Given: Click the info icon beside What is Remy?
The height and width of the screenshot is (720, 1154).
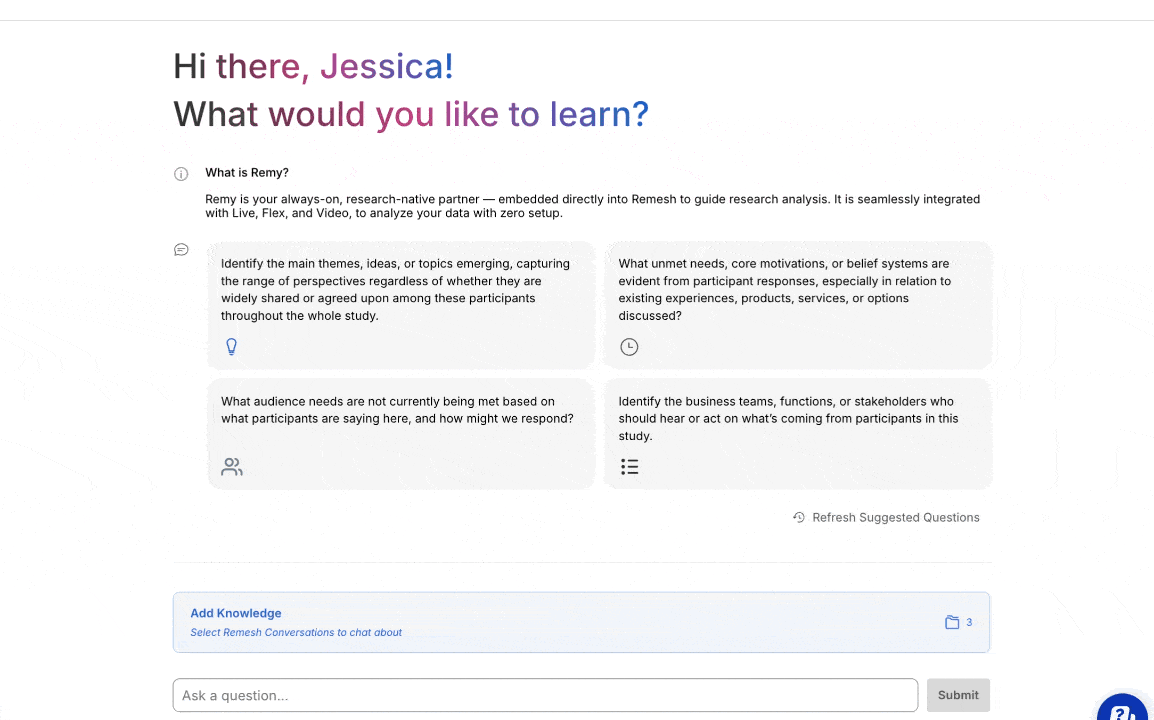Looking at the screenshot, I should [181, 174].
